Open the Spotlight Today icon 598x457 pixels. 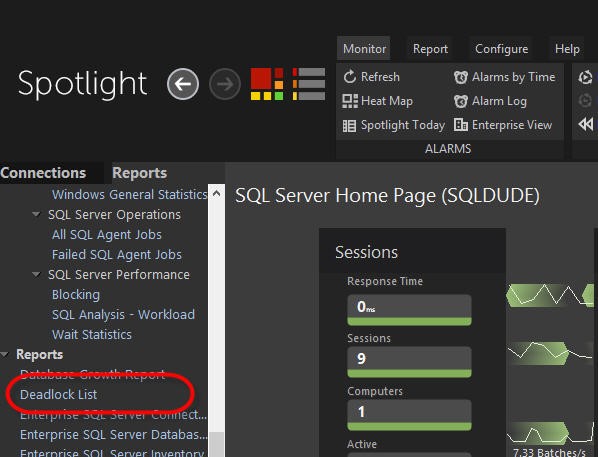349,126
